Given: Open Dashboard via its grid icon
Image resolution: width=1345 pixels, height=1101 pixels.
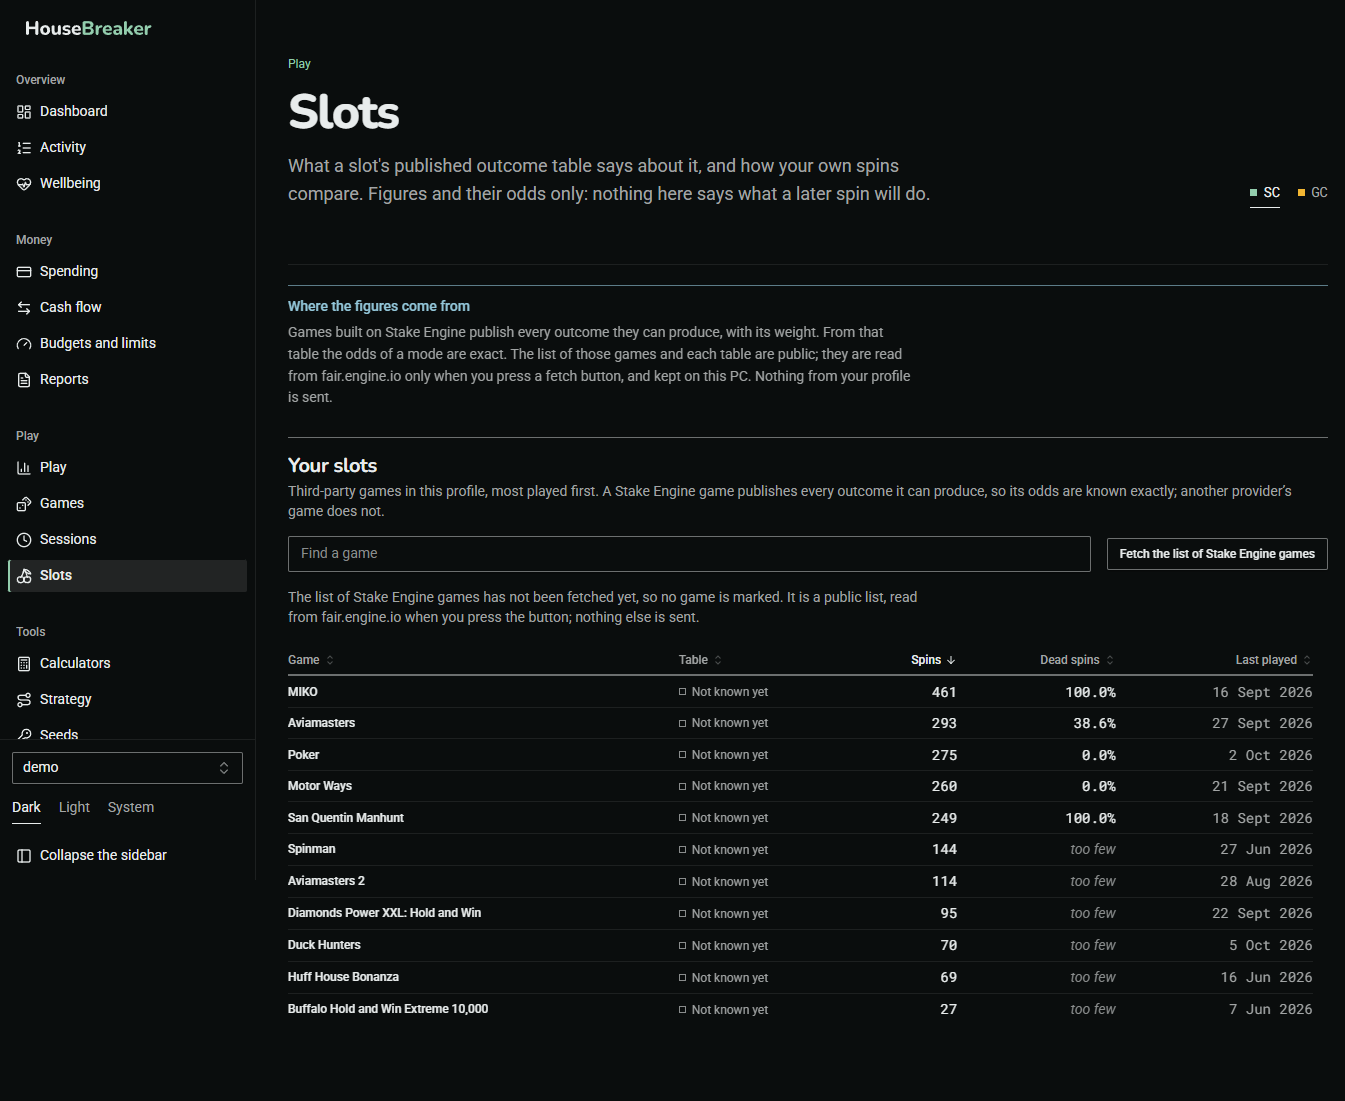Looking at the screenshot, I should [x=24, y=112].
